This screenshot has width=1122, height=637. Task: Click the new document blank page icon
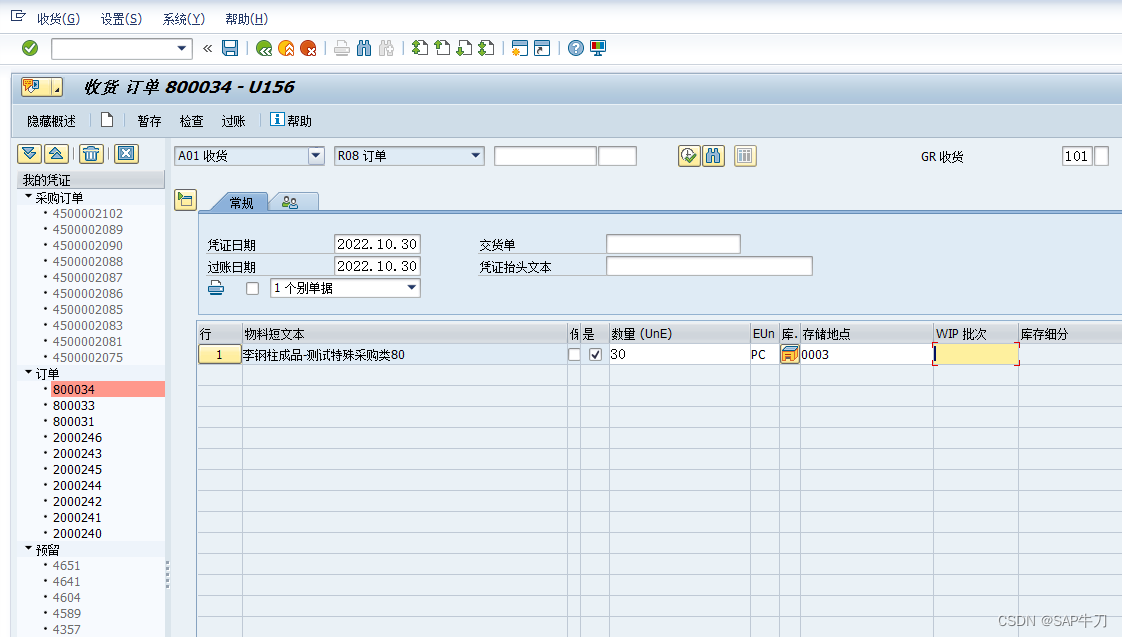(x=107, y=120)
